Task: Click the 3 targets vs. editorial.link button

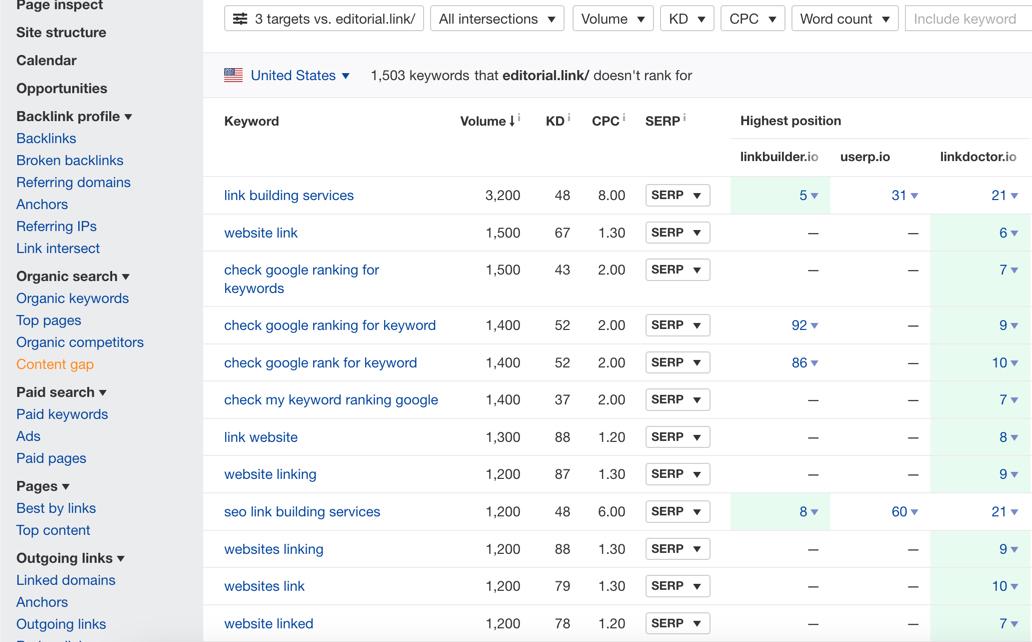Action: point(324,19)
